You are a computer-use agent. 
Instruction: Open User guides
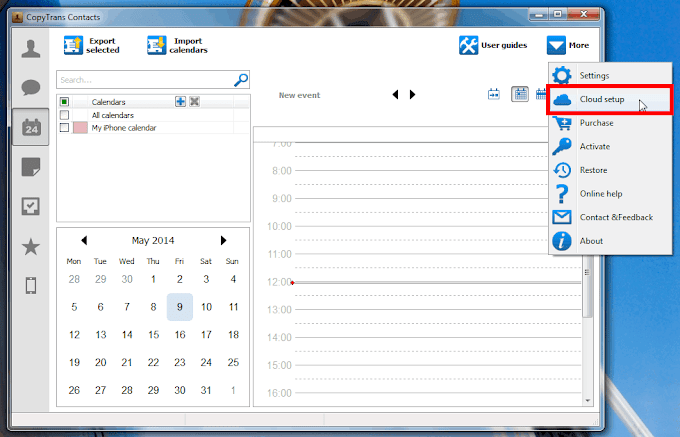(493, 45)
